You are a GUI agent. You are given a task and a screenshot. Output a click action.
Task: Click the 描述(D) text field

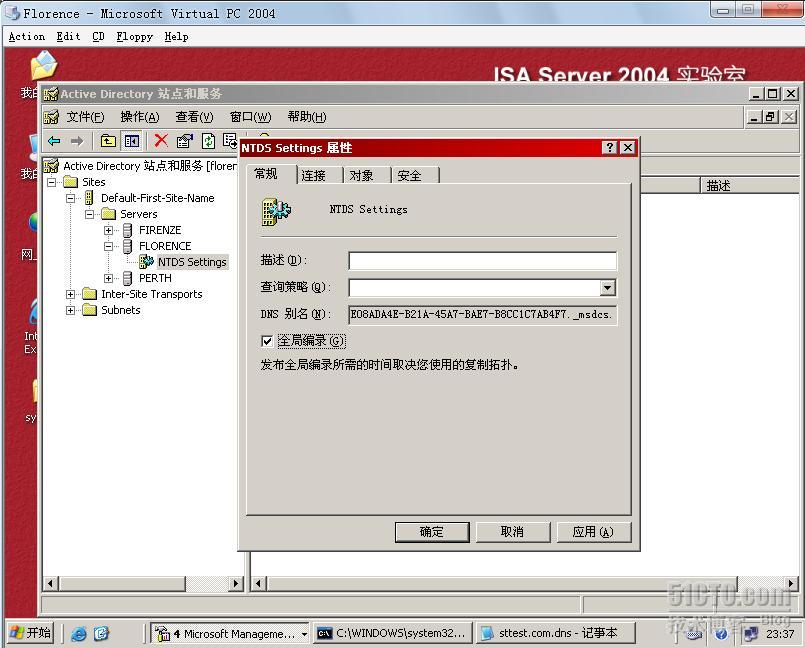[483, 261]
